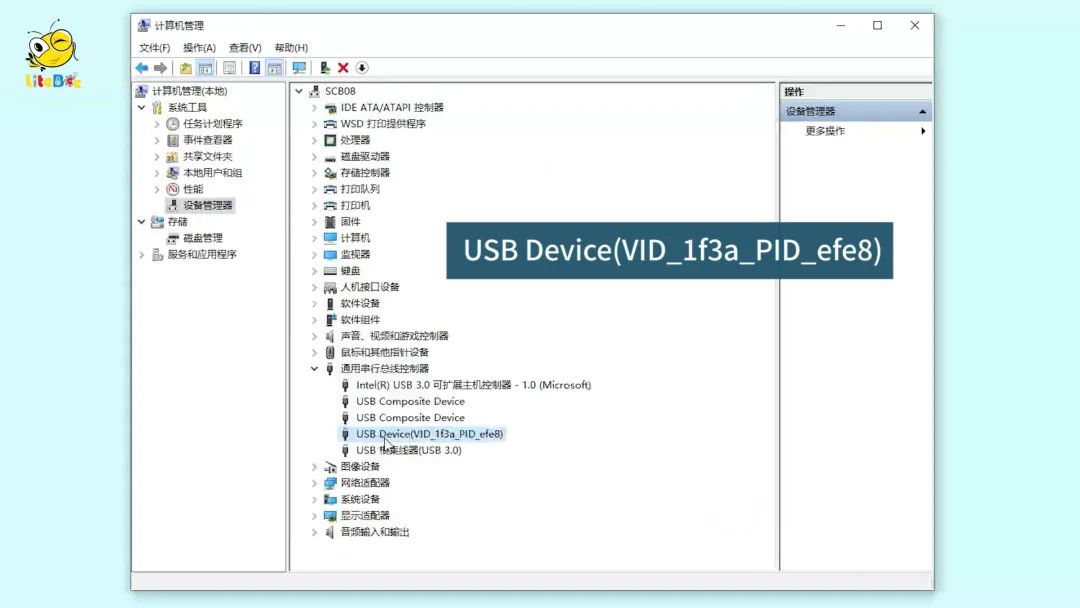1080x608 pixels.
Task: Toggle the action pane show/hide button
Action: tap(274, 68)
